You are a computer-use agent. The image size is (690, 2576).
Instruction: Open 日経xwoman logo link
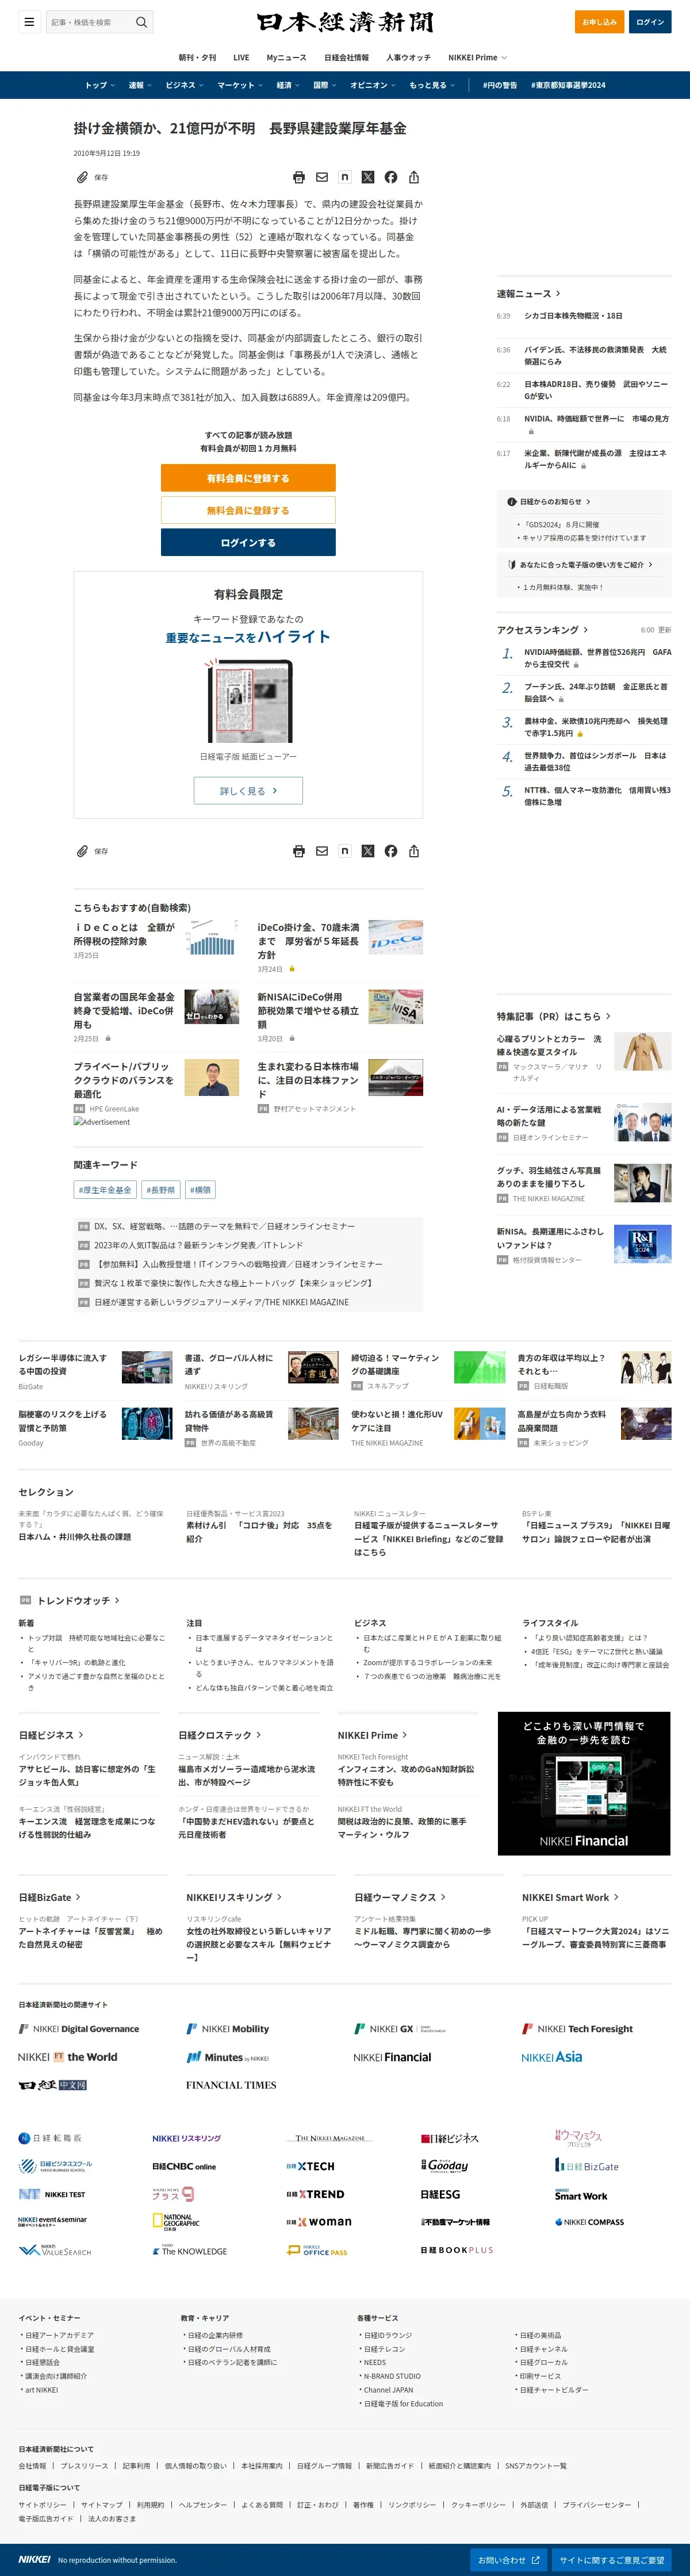tap(319, 2221)
